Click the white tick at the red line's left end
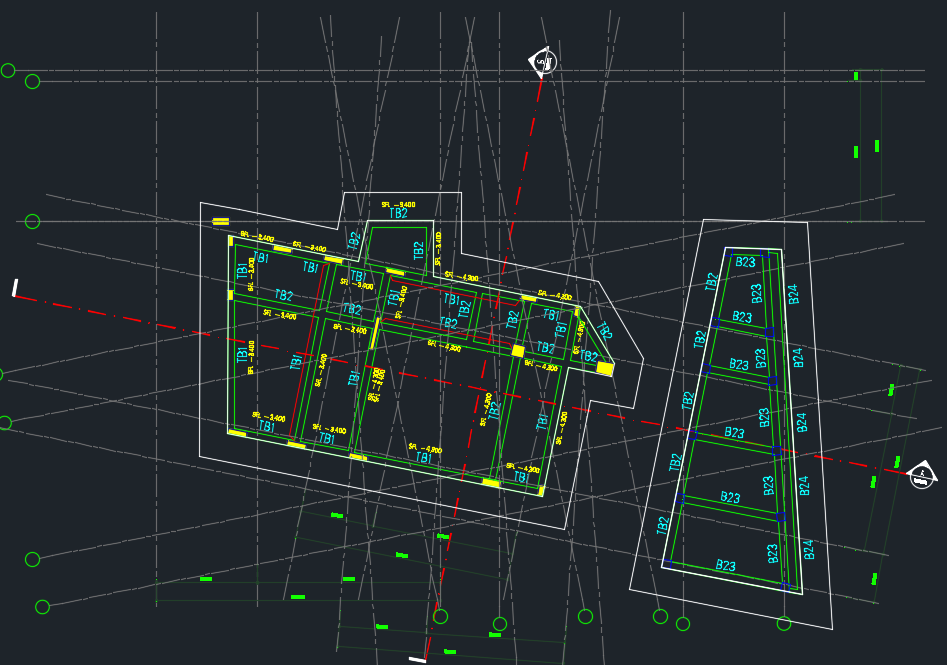The width and height of the screenshot is (947, 665). coord(15,288)
